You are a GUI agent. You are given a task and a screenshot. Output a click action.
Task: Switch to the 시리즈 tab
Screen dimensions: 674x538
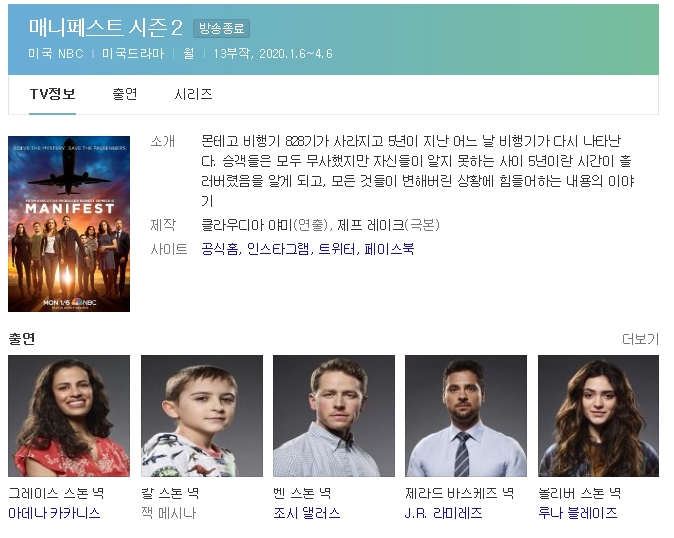click(193, 94)
